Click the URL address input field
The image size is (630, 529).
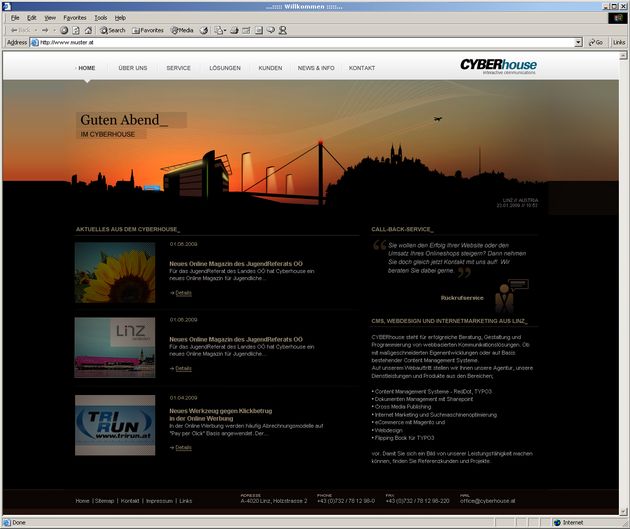tap(300, 43)
